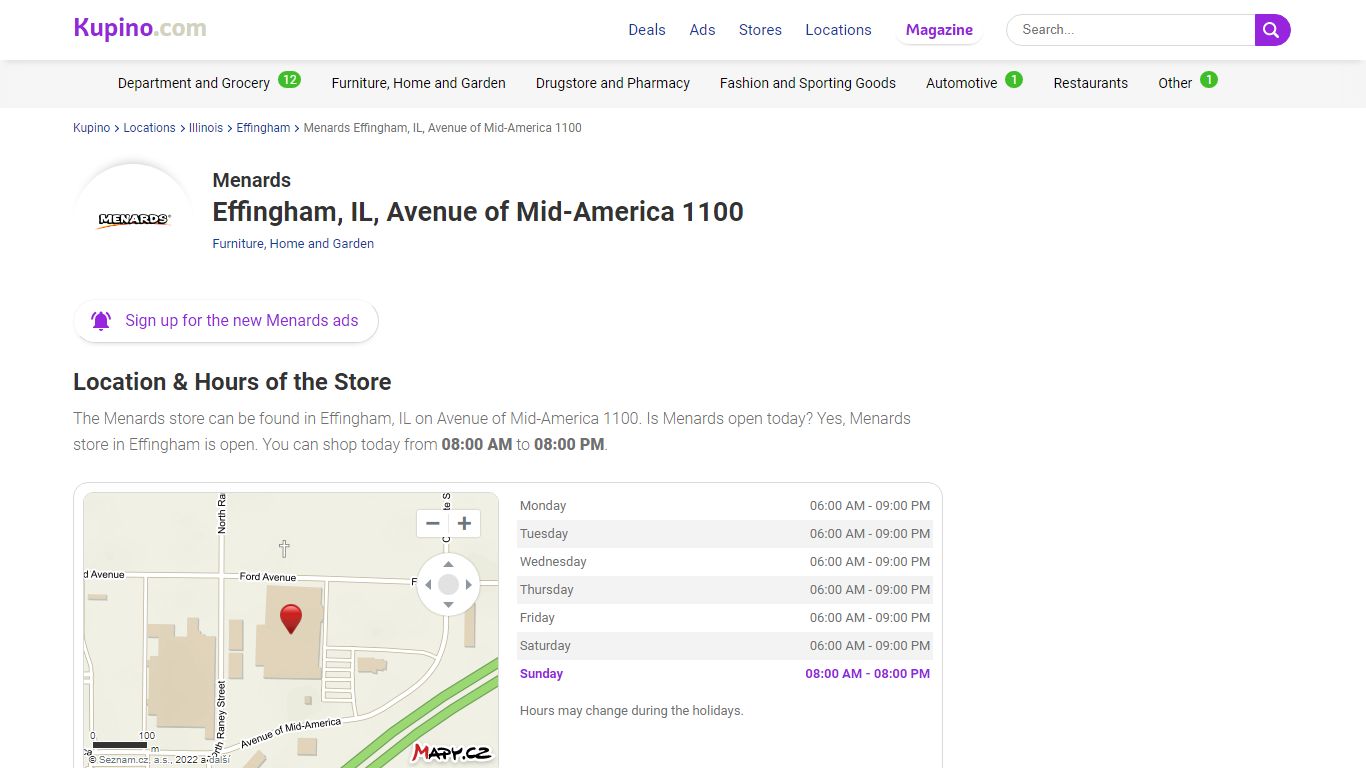Select Drugstore and Pharmacy category
This screenshot has width=1366, height=768.
point(613,83)
